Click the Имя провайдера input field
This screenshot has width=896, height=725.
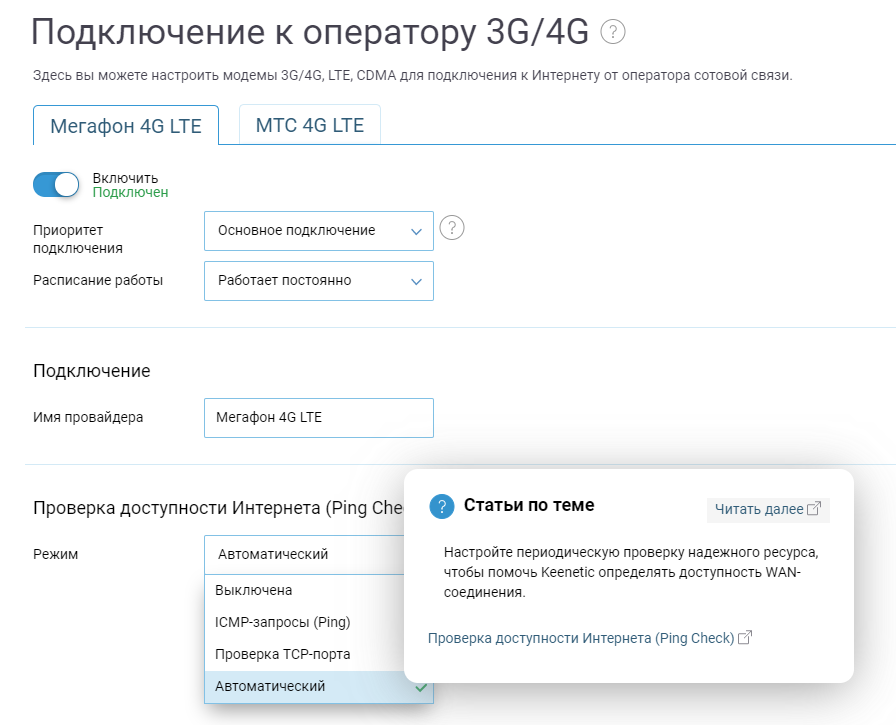(x=319, y=418)
